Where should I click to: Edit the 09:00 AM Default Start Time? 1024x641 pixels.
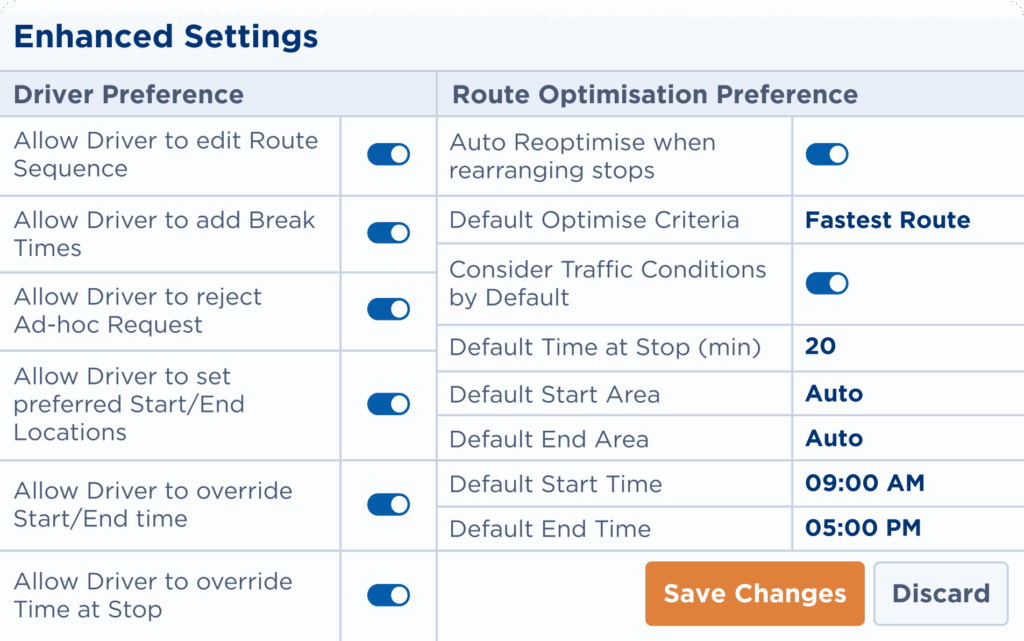click(864, 484)
